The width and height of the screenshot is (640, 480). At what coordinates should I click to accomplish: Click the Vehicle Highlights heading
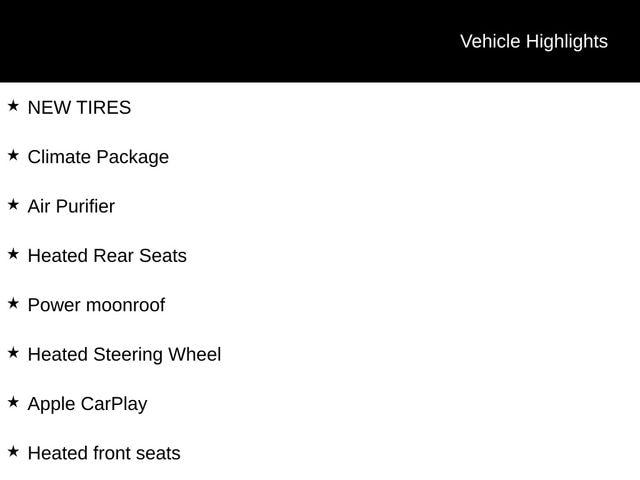pos(533,41)
